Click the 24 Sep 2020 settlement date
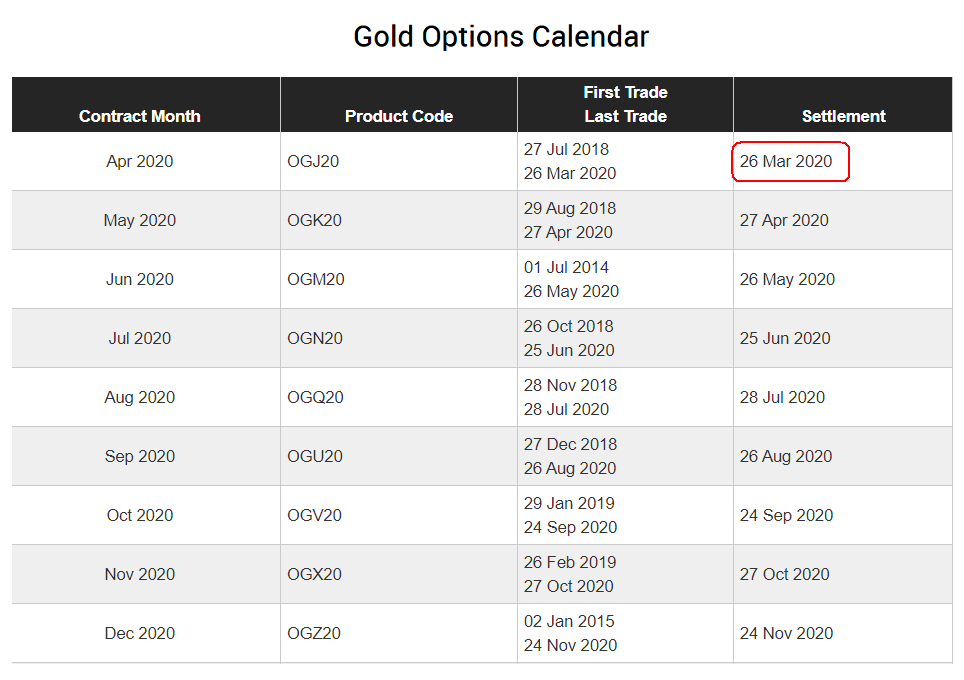964x680 pixels. 786,515
